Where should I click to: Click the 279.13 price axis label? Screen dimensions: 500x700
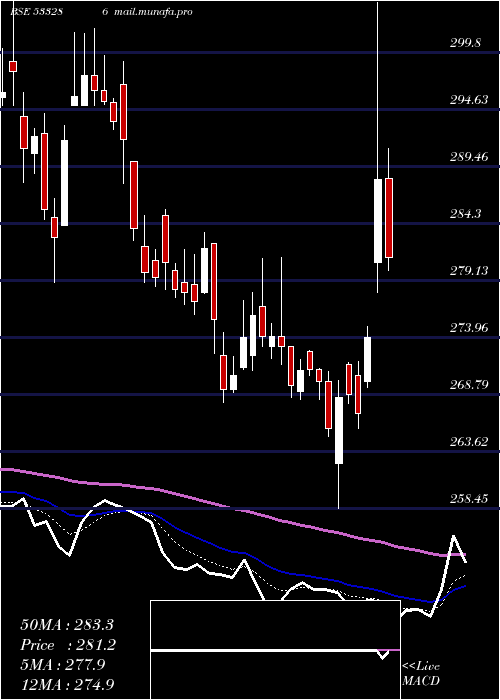[468, 271]
